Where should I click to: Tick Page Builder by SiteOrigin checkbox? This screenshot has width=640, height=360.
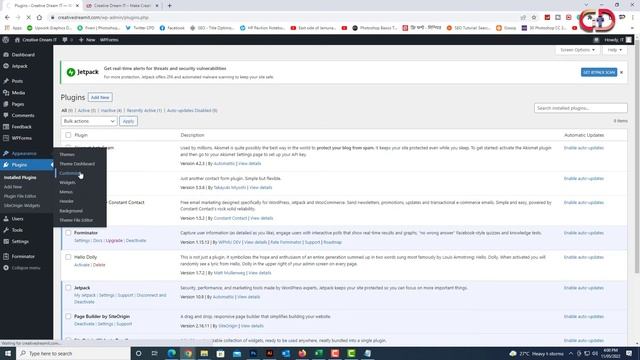[x=68, y=316]
